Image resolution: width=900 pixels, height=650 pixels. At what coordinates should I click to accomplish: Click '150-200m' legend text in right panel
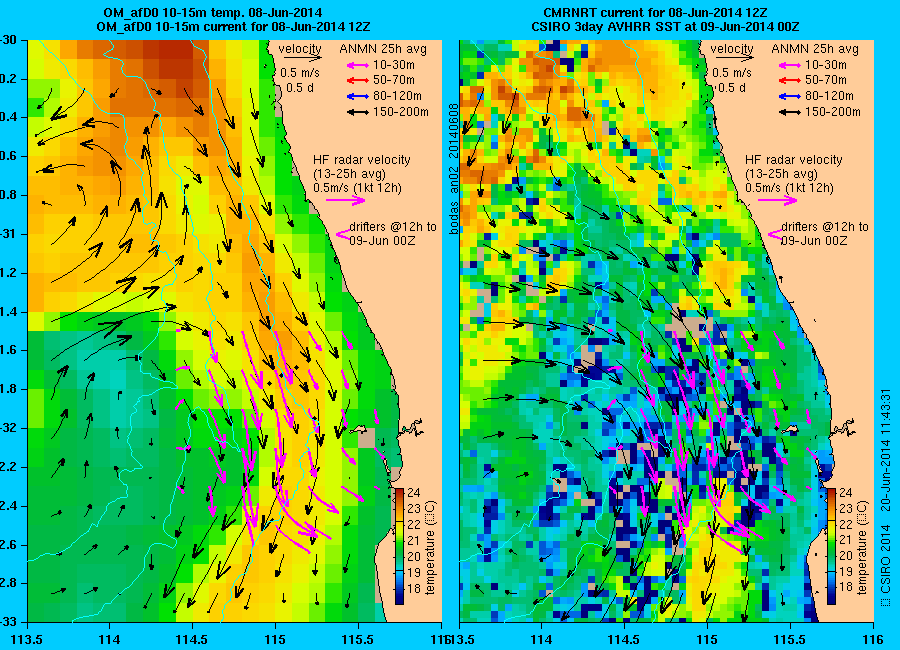833,112
